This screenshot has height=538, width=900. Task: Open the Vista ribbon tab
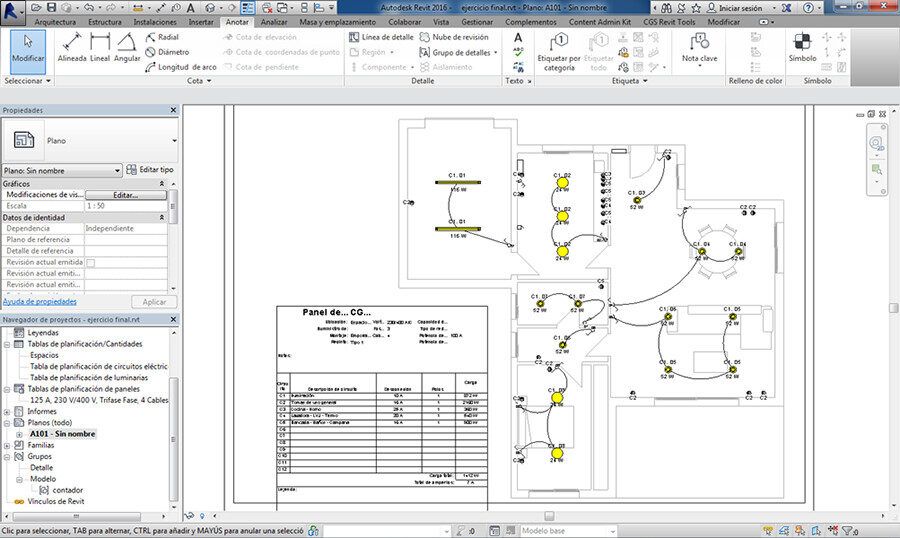click(x=440, y=21)
